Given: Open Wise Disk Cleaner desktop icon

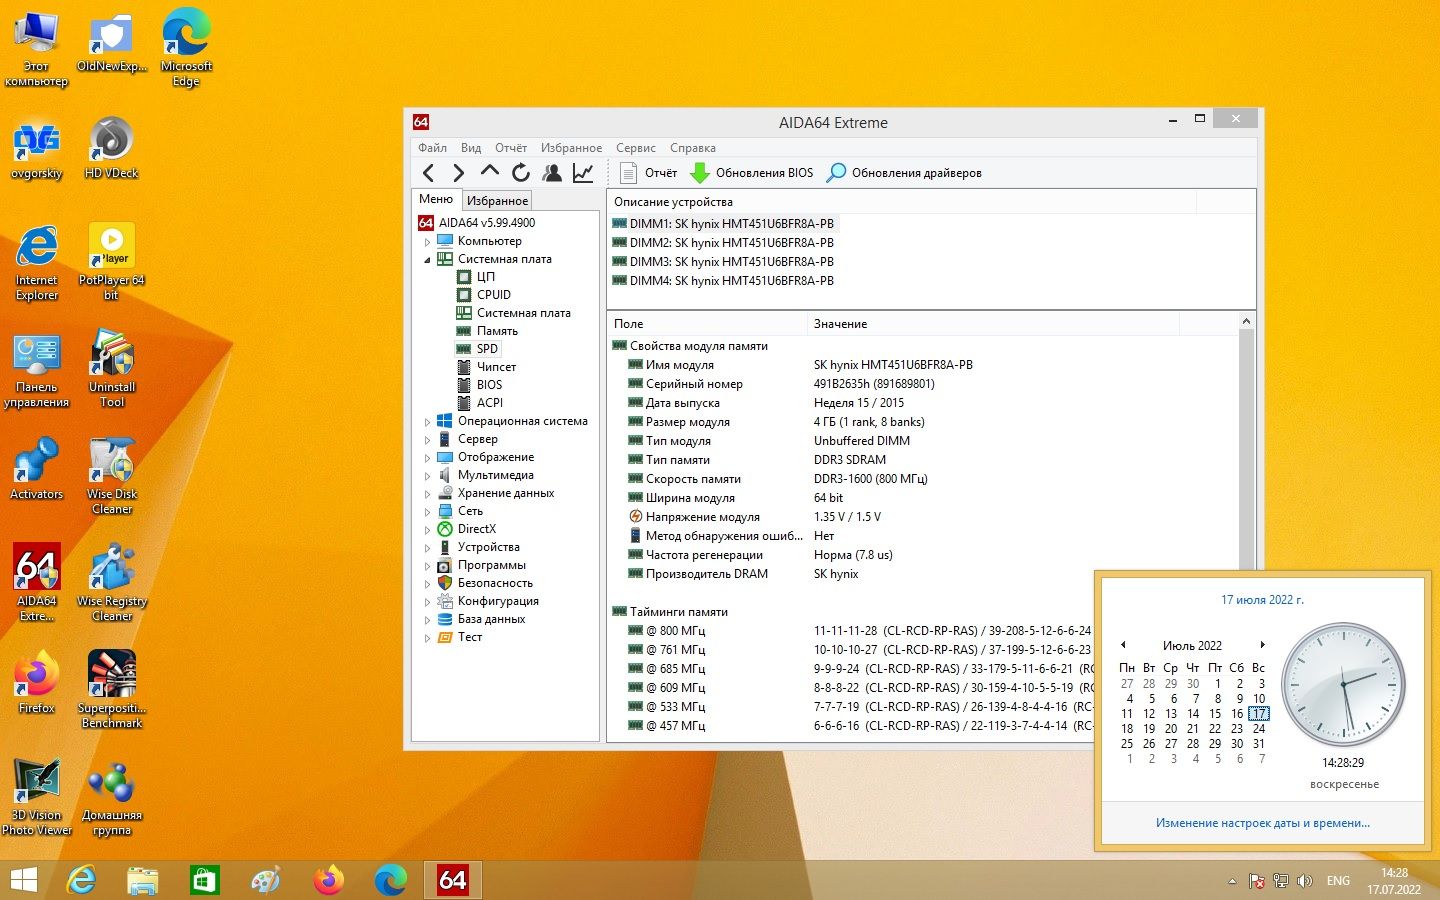Looking at the screenshot, I should [x=111, y=476].
